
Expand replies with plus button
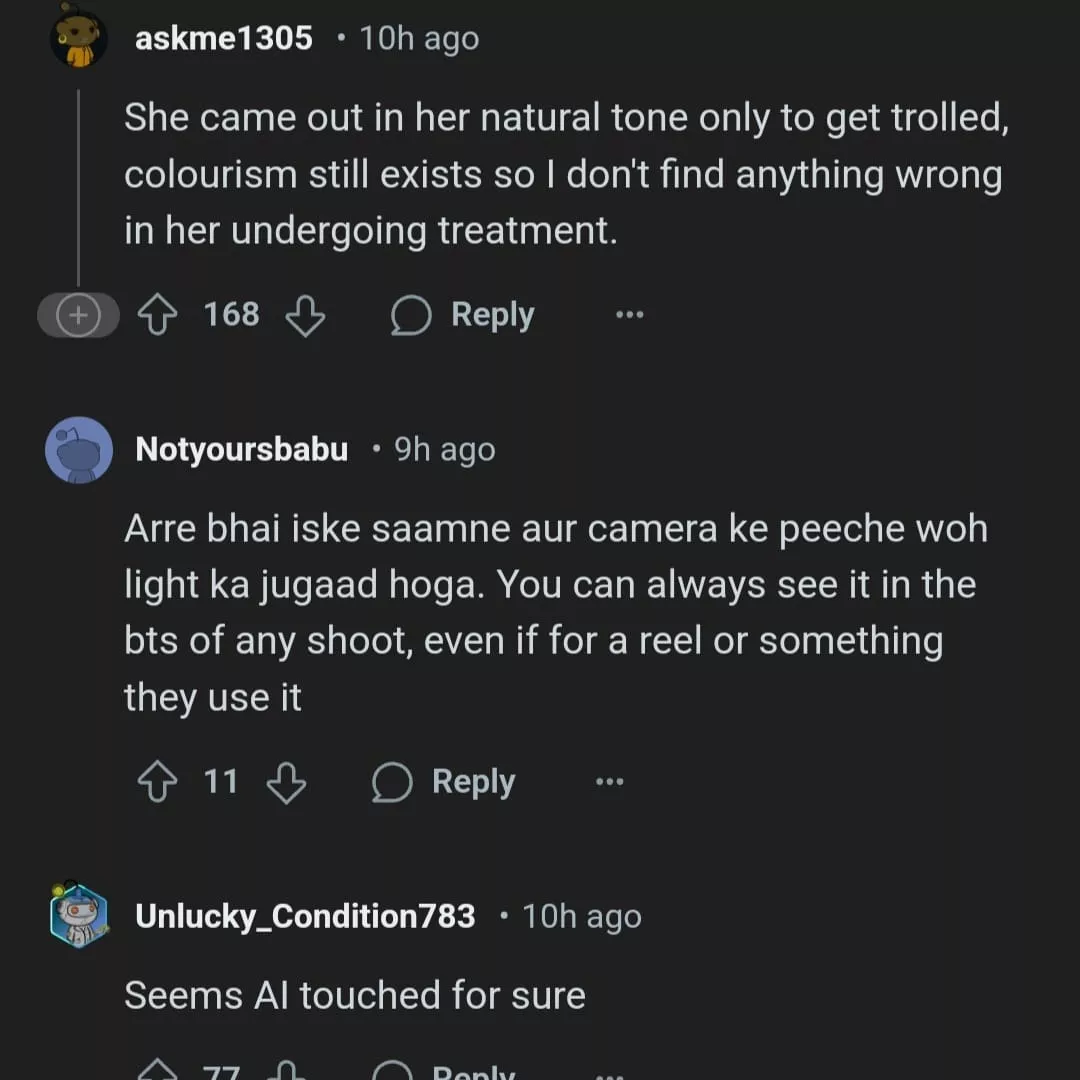(x=77, y=316)
